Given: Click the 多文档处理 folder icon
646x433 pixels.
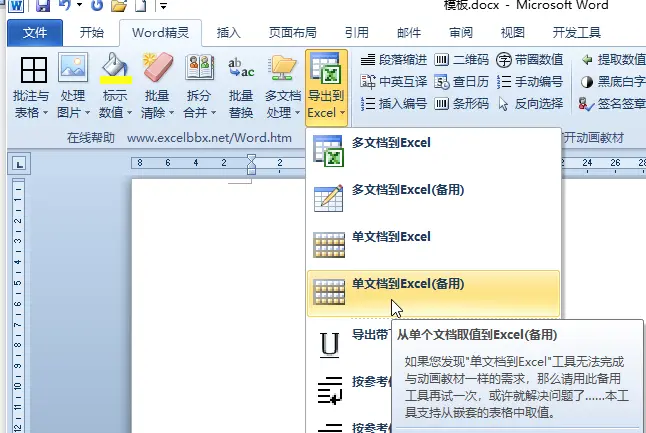Looking at the screenshot, I should tap(283, 68).
